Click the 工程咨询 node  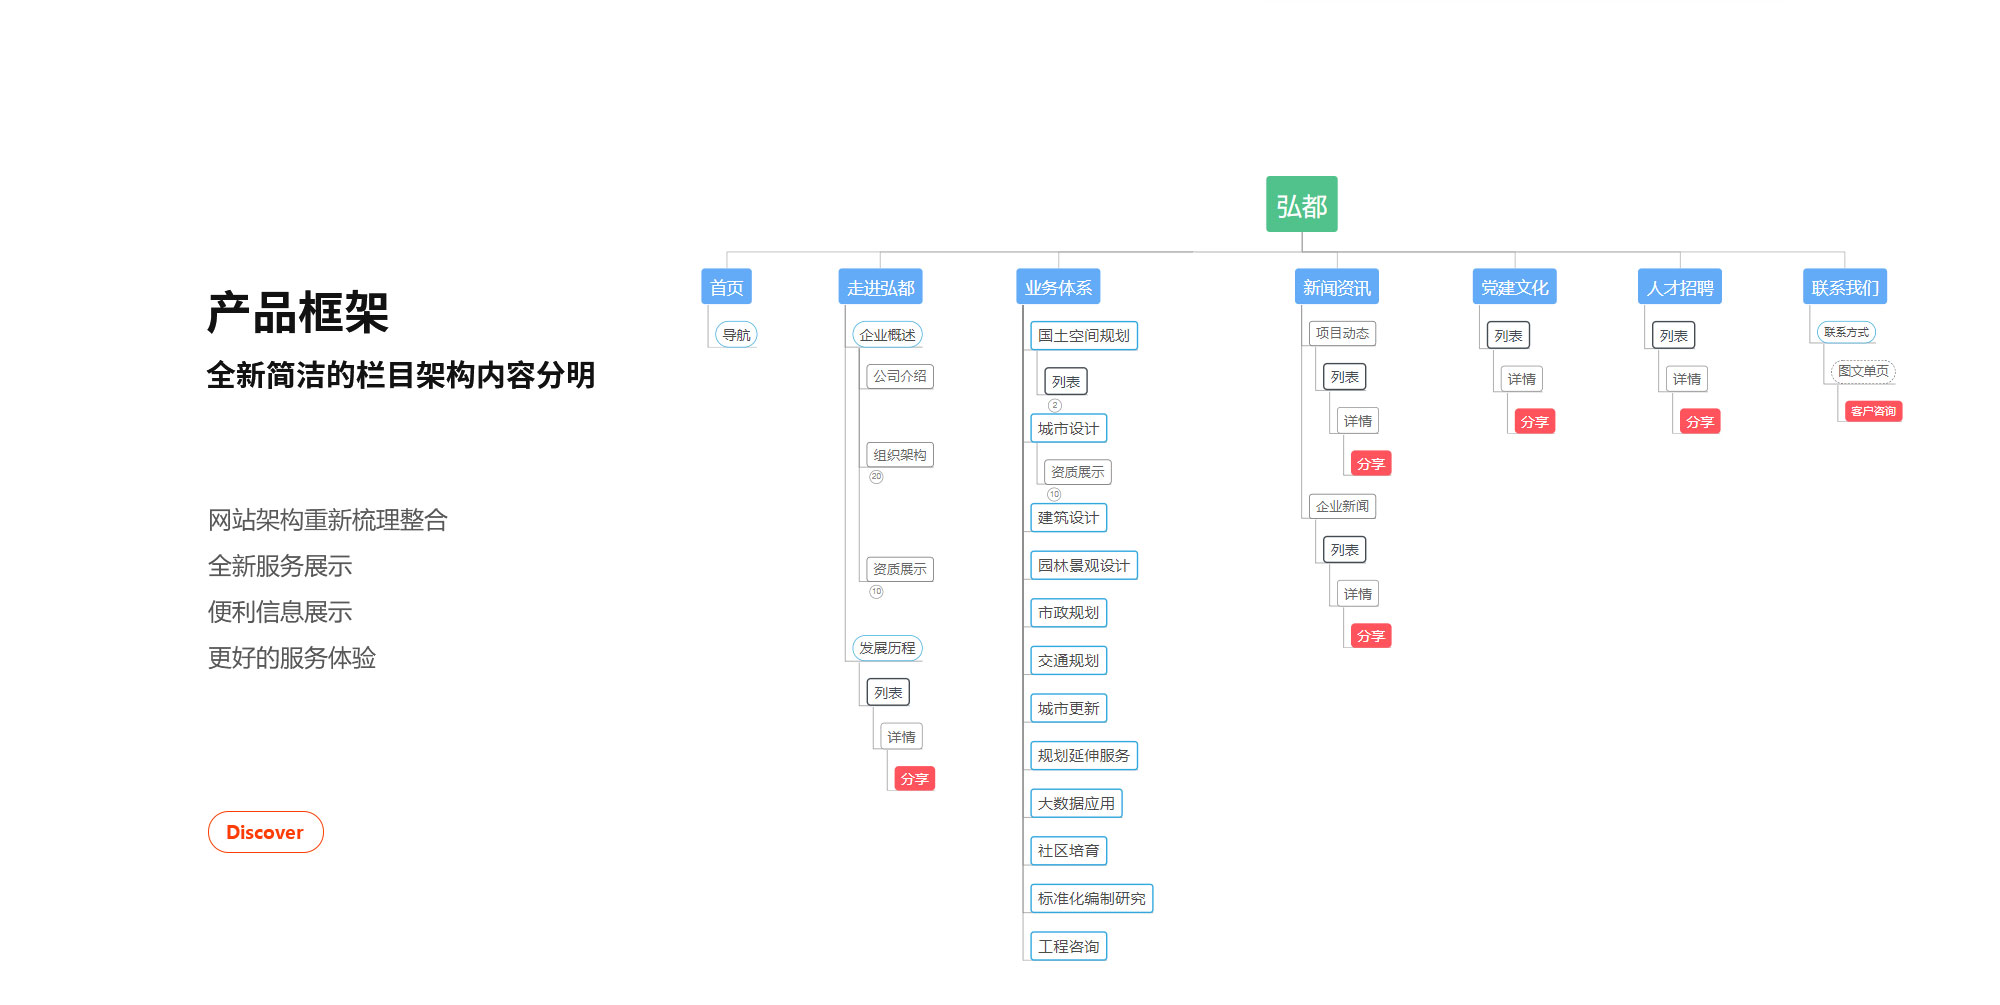tap(1068, 946)
